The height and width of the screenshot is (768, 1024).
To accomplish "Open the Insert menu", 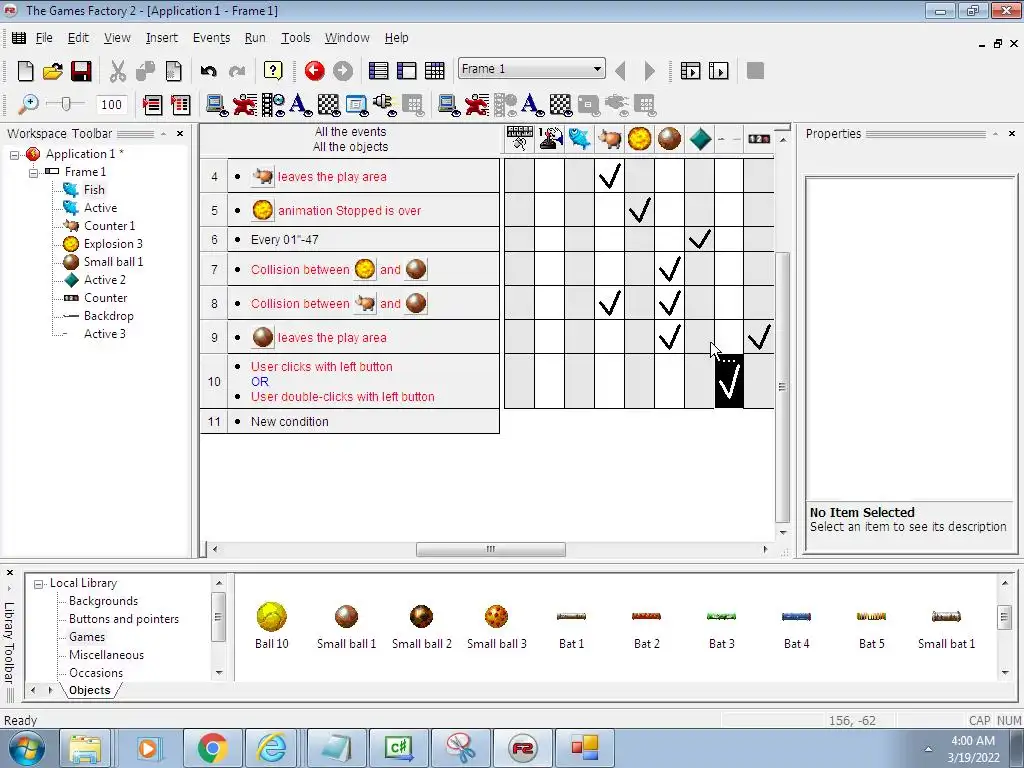I will (x=161, y=38).
